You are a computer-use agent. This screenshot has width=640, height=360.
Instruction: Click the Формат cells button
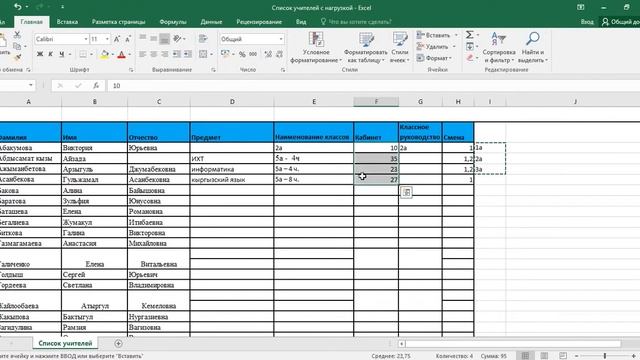434,58
